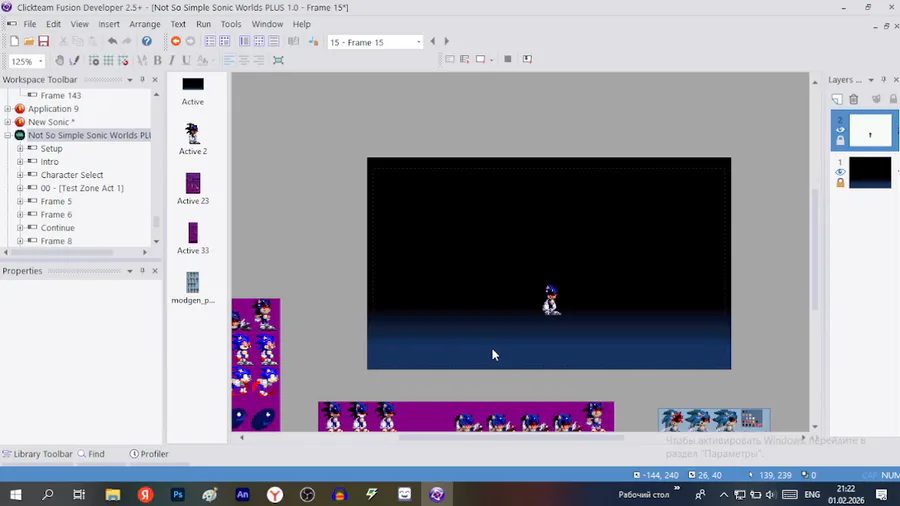Expand the Setup frame tree node

point(20,149)
